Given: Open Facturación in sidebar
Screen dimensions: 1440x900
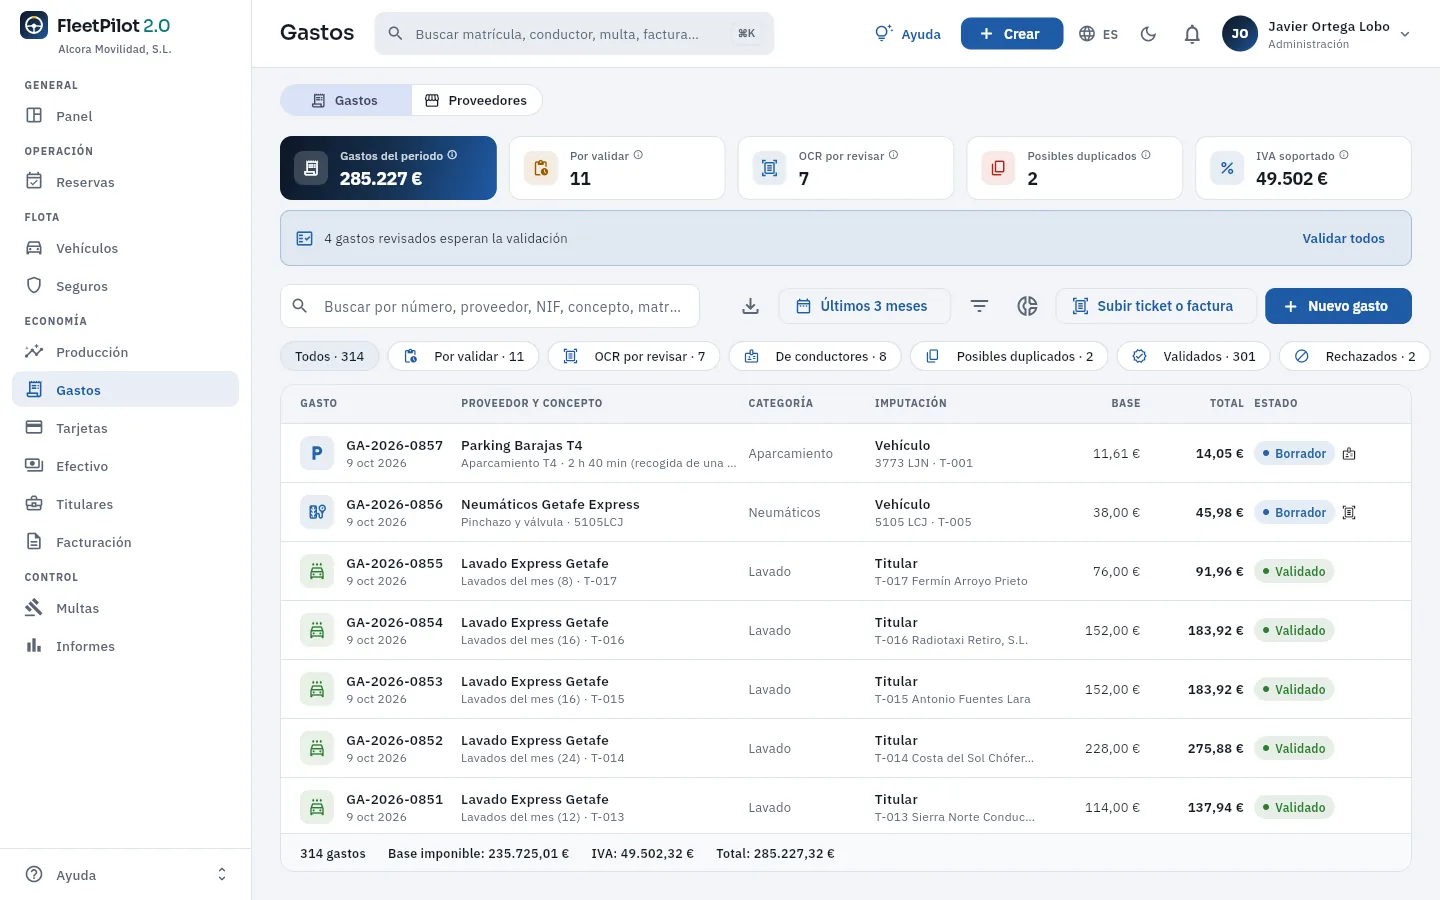Looking at the screenshot, I should click(125, 542).
